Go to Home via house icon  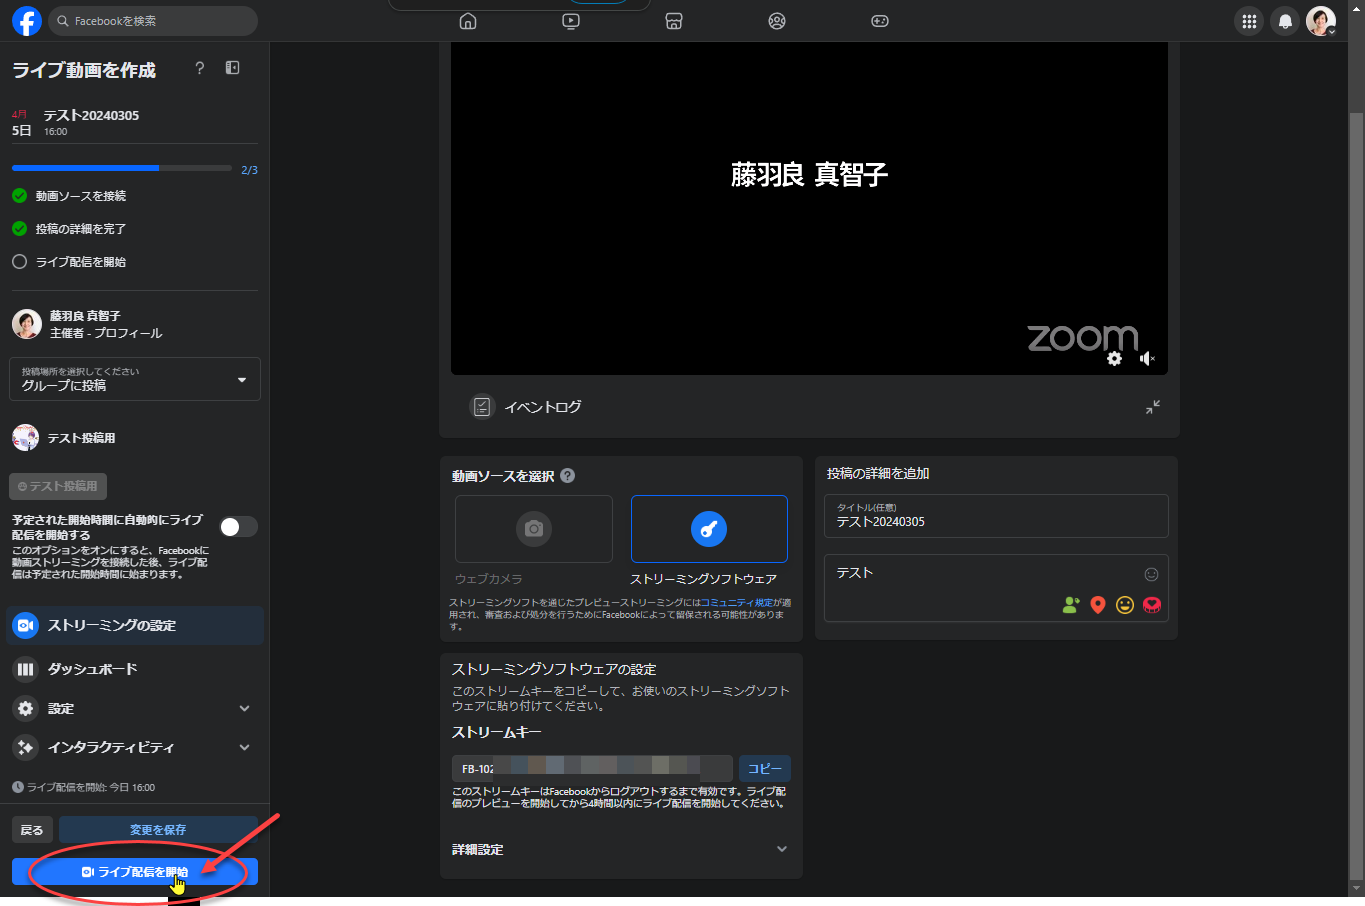coord(468,21)
